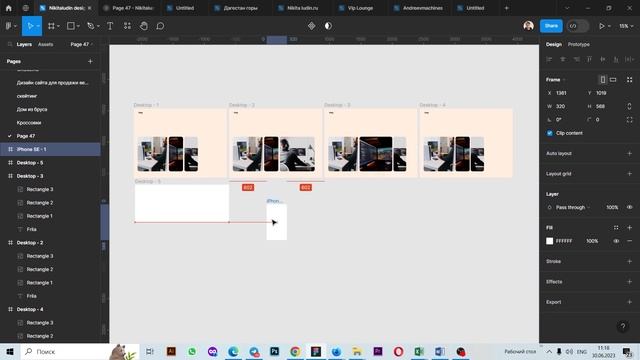Click Independent corners icon
Image resolution: width=640 pixels, height=360 pixels.
coord(629,120)
